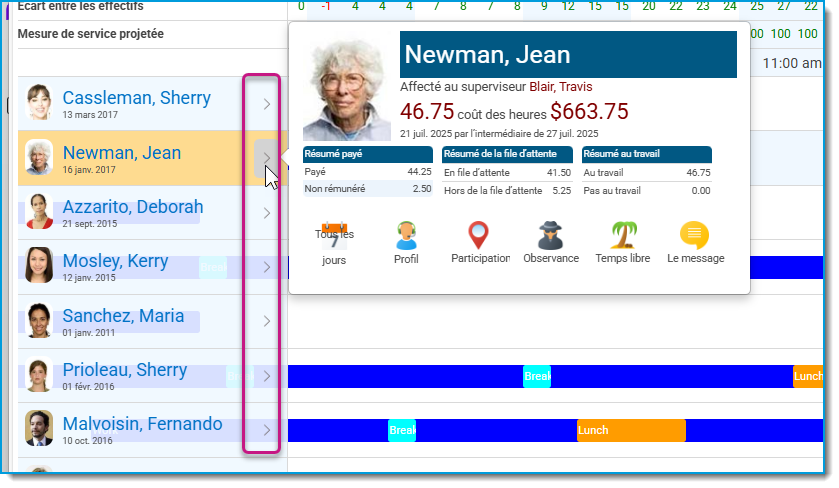This screenshot has width=839, height=488.
Task: Click the Résumé au travail header
Action: 647,154
